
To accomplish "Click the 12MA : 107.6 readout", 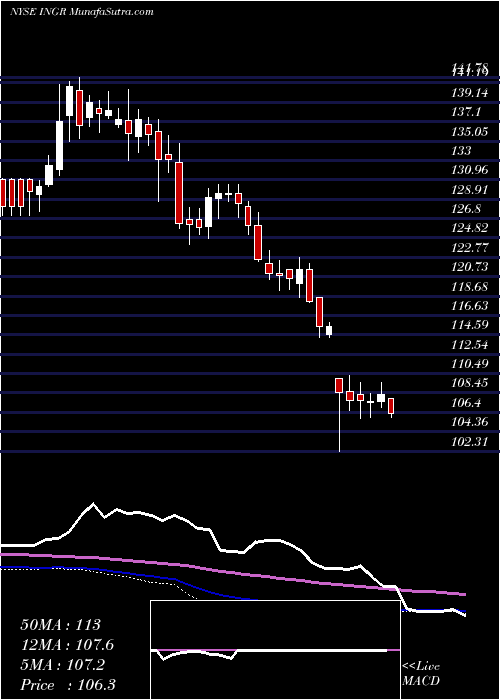I will 67,645.
